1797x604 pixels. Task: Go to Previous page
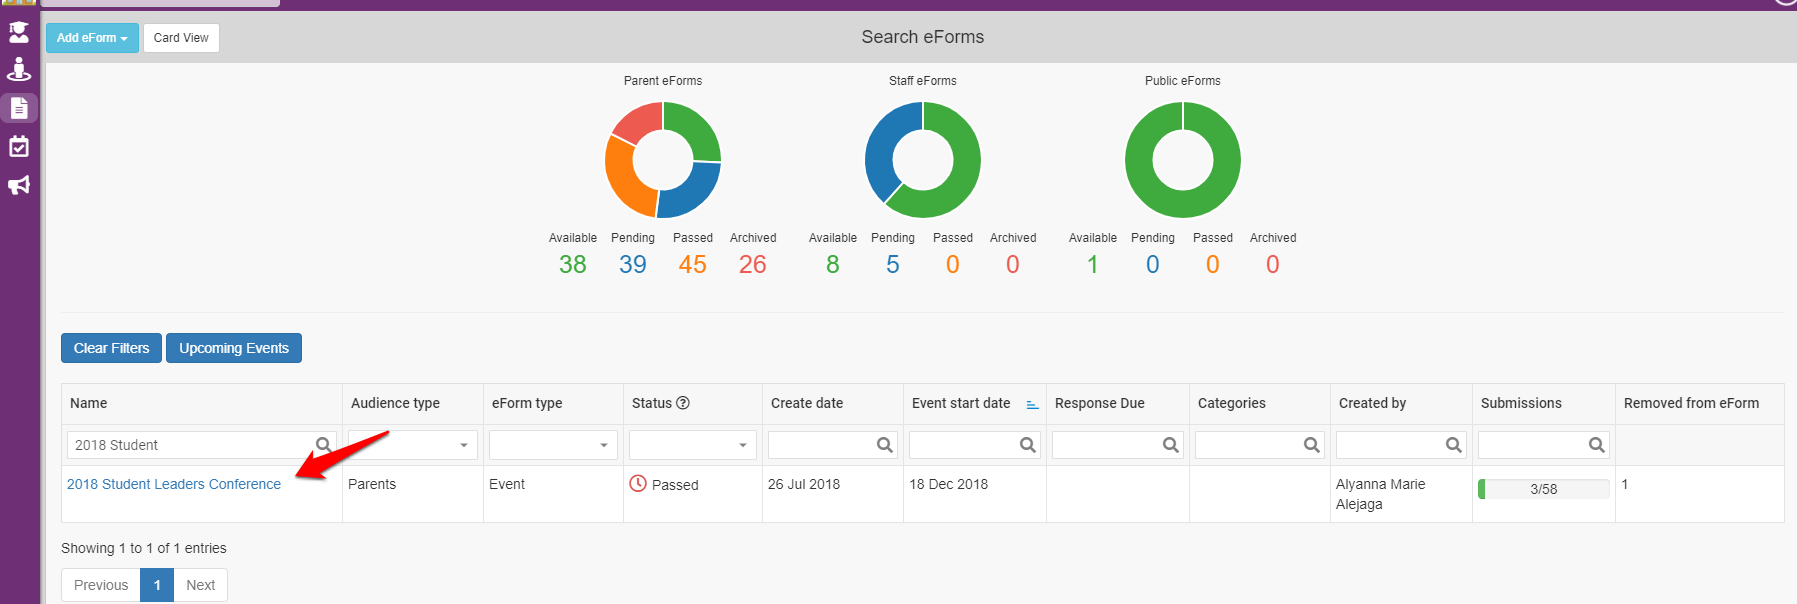point(101,585)
